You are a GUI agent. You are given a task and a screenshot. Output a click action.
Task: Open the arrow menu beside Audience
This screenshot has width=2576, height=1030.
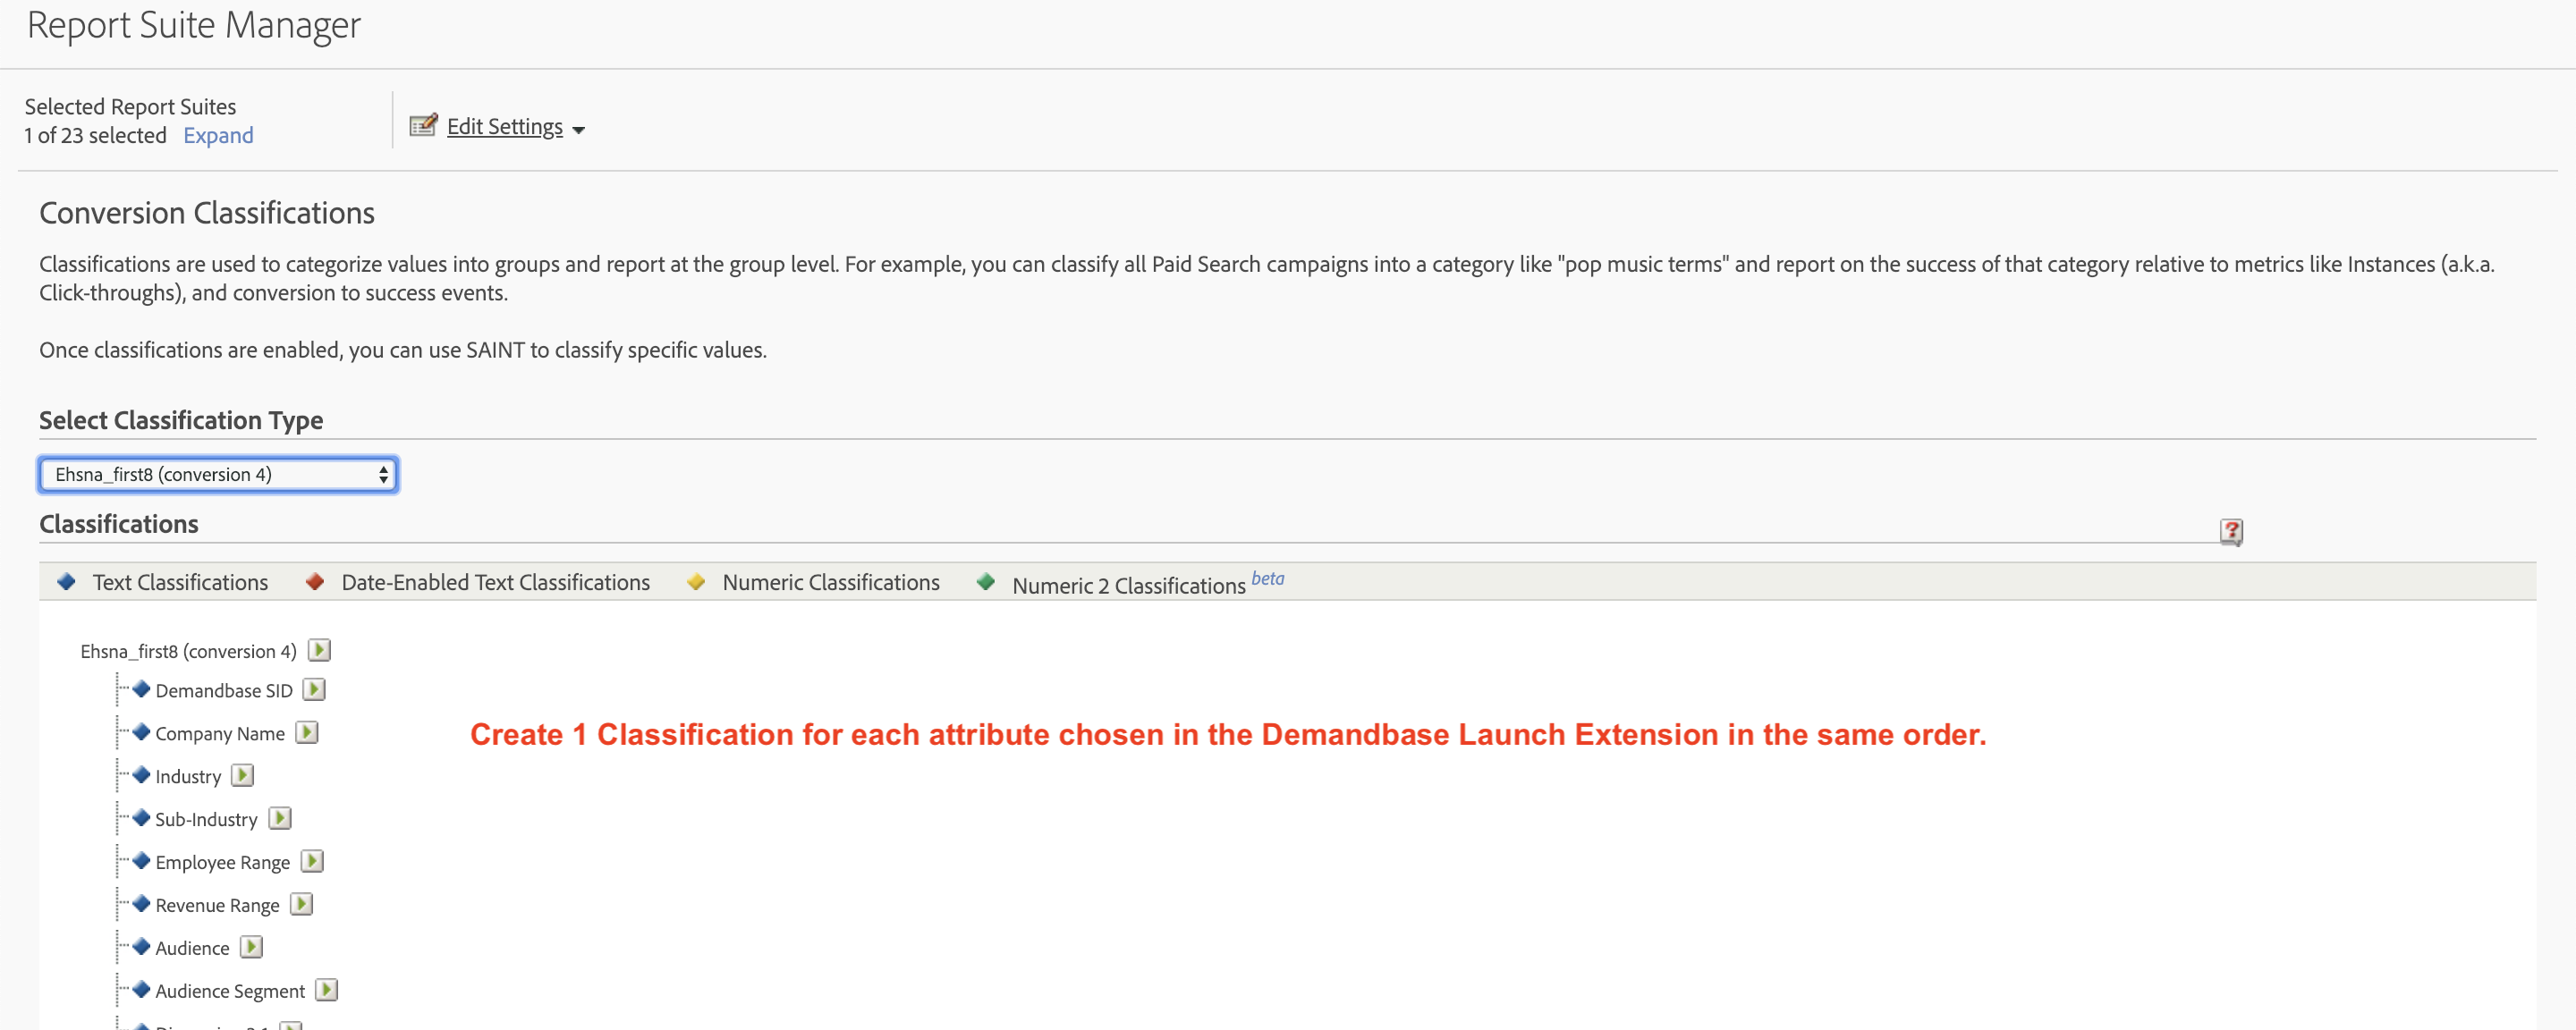pos(251,947)
